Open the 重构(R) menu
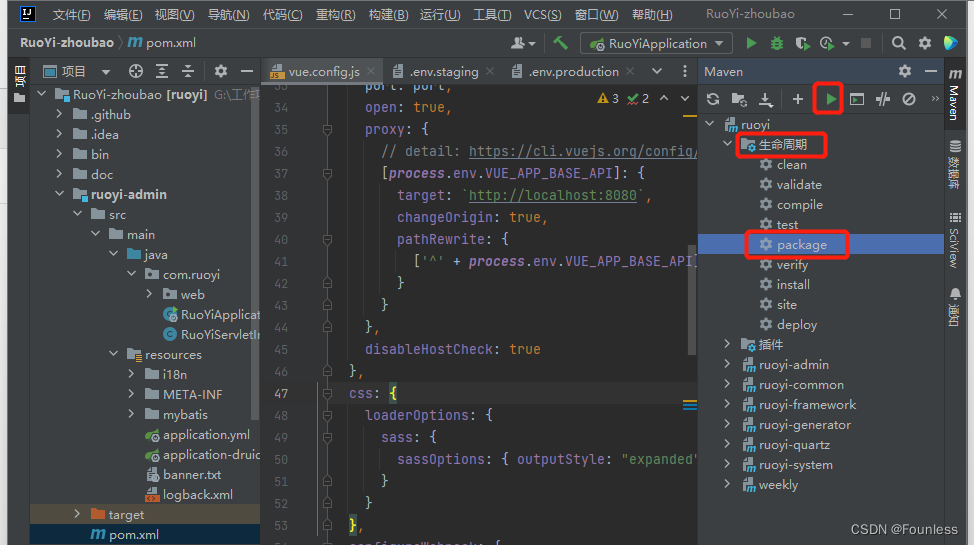The height and width of the screenshot is (545, 974). (335, 14)
